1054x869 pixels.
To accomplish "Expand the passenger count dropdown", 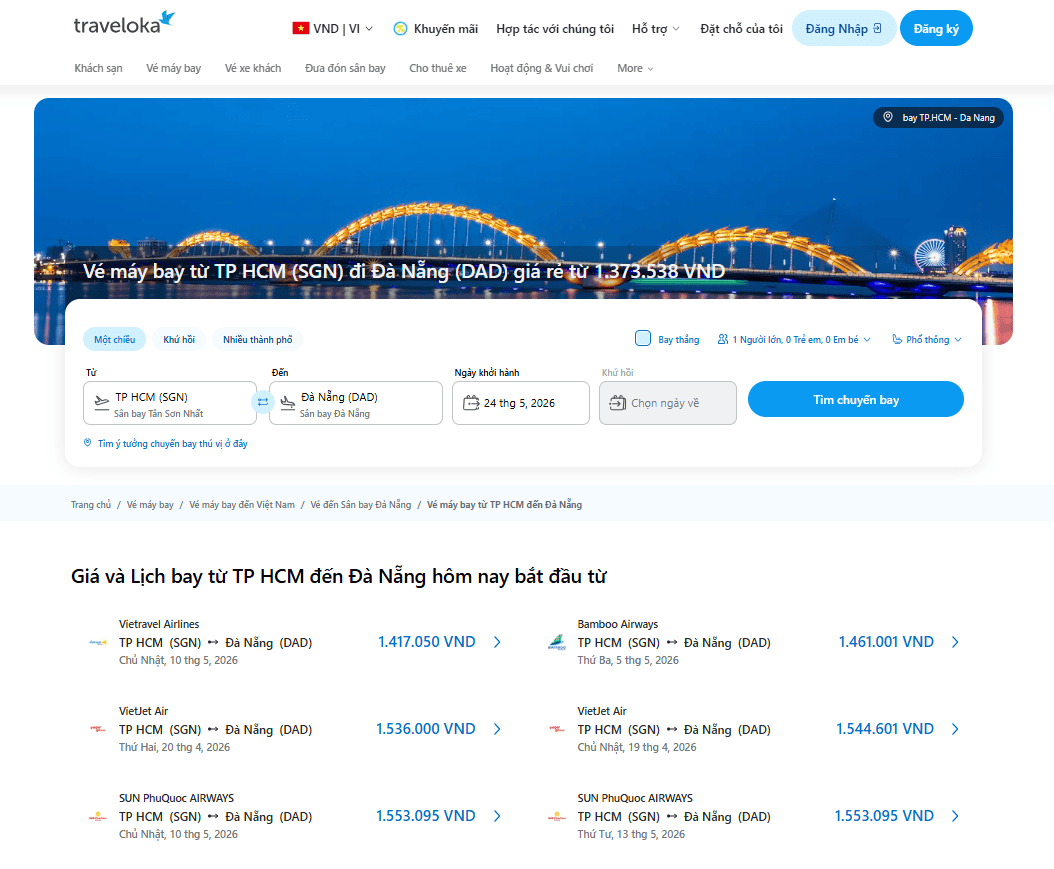I will 794,340.
